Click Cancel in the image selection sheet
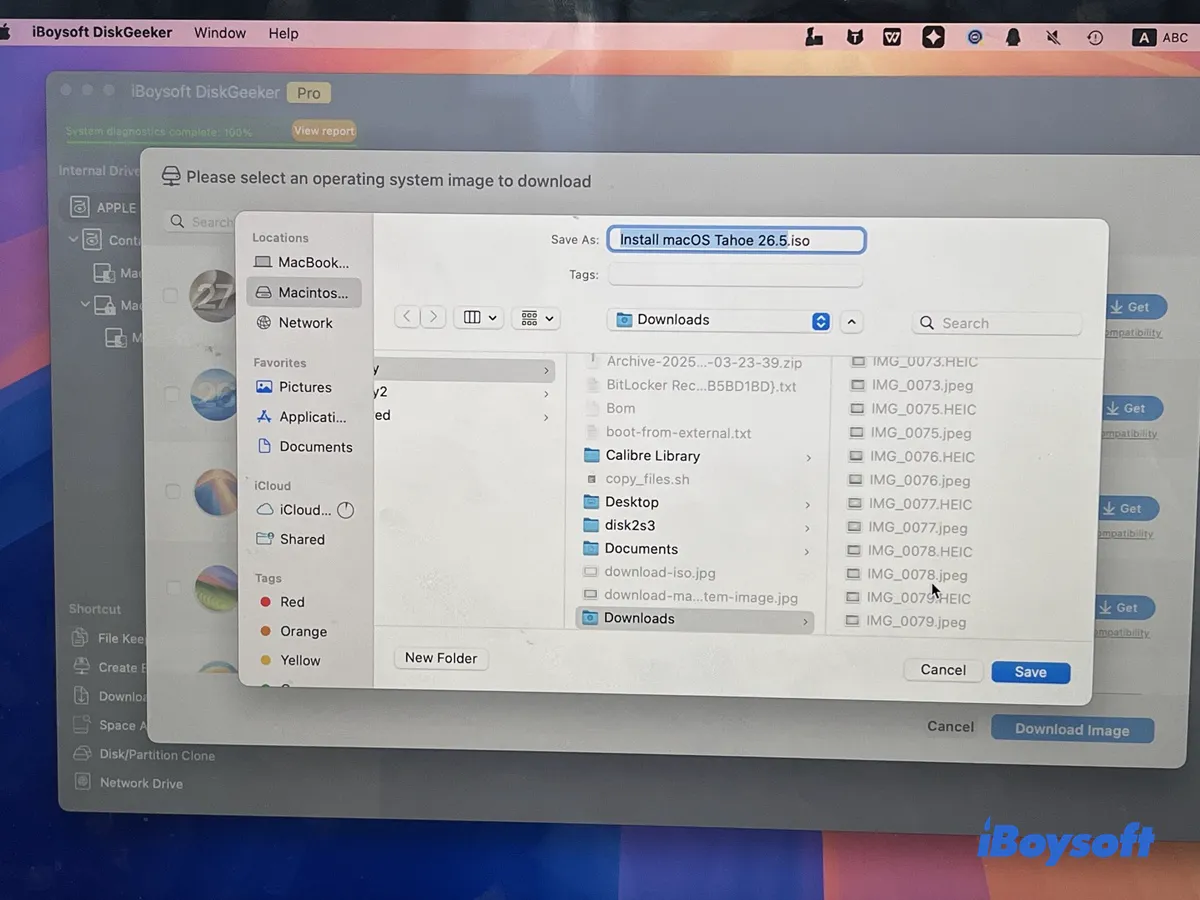 [950, 727]
